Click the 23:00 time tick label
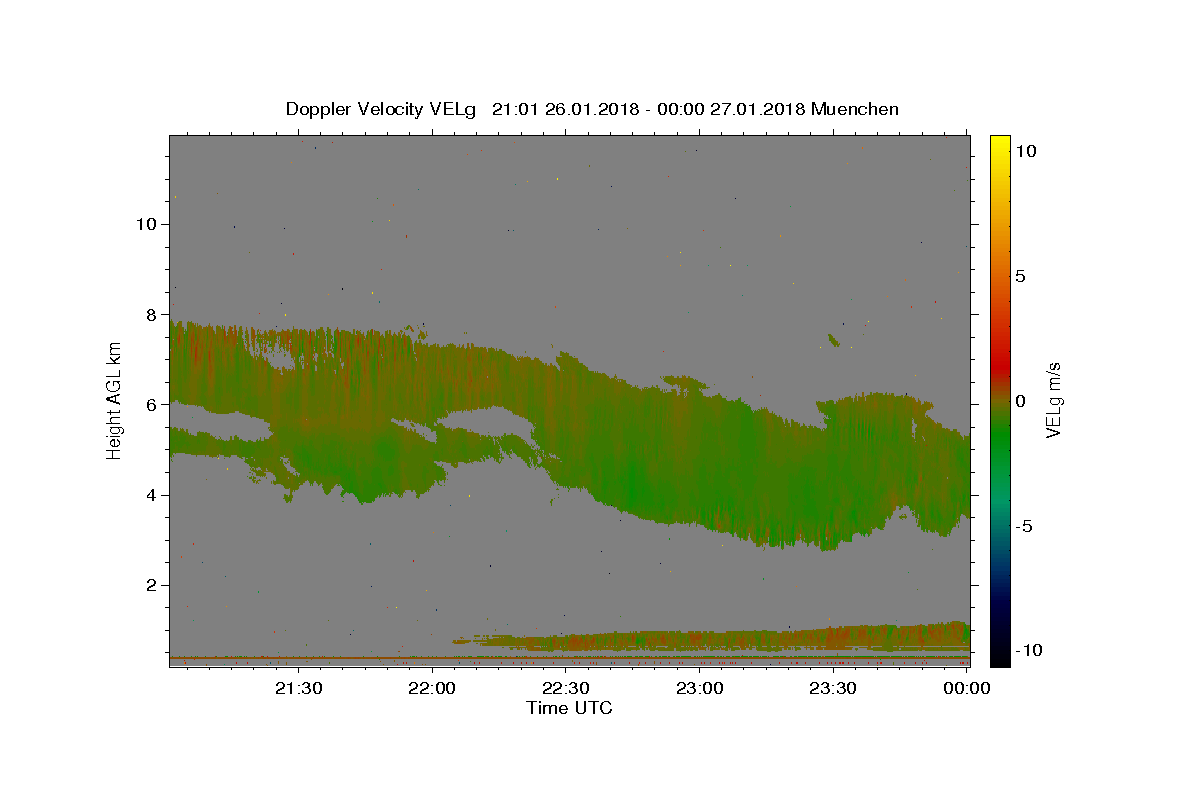1200x800 pixels. coord(700,688)
